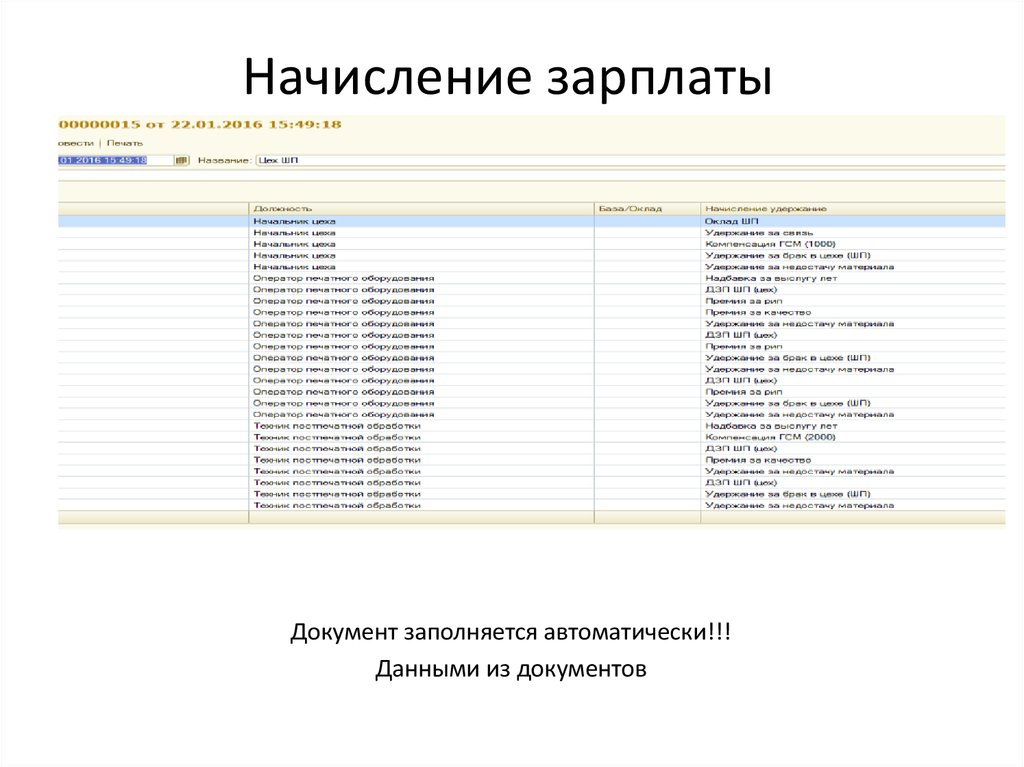1024x767 pixels.
Task: Focus the highlighted document date field
Action: (103, 160)
